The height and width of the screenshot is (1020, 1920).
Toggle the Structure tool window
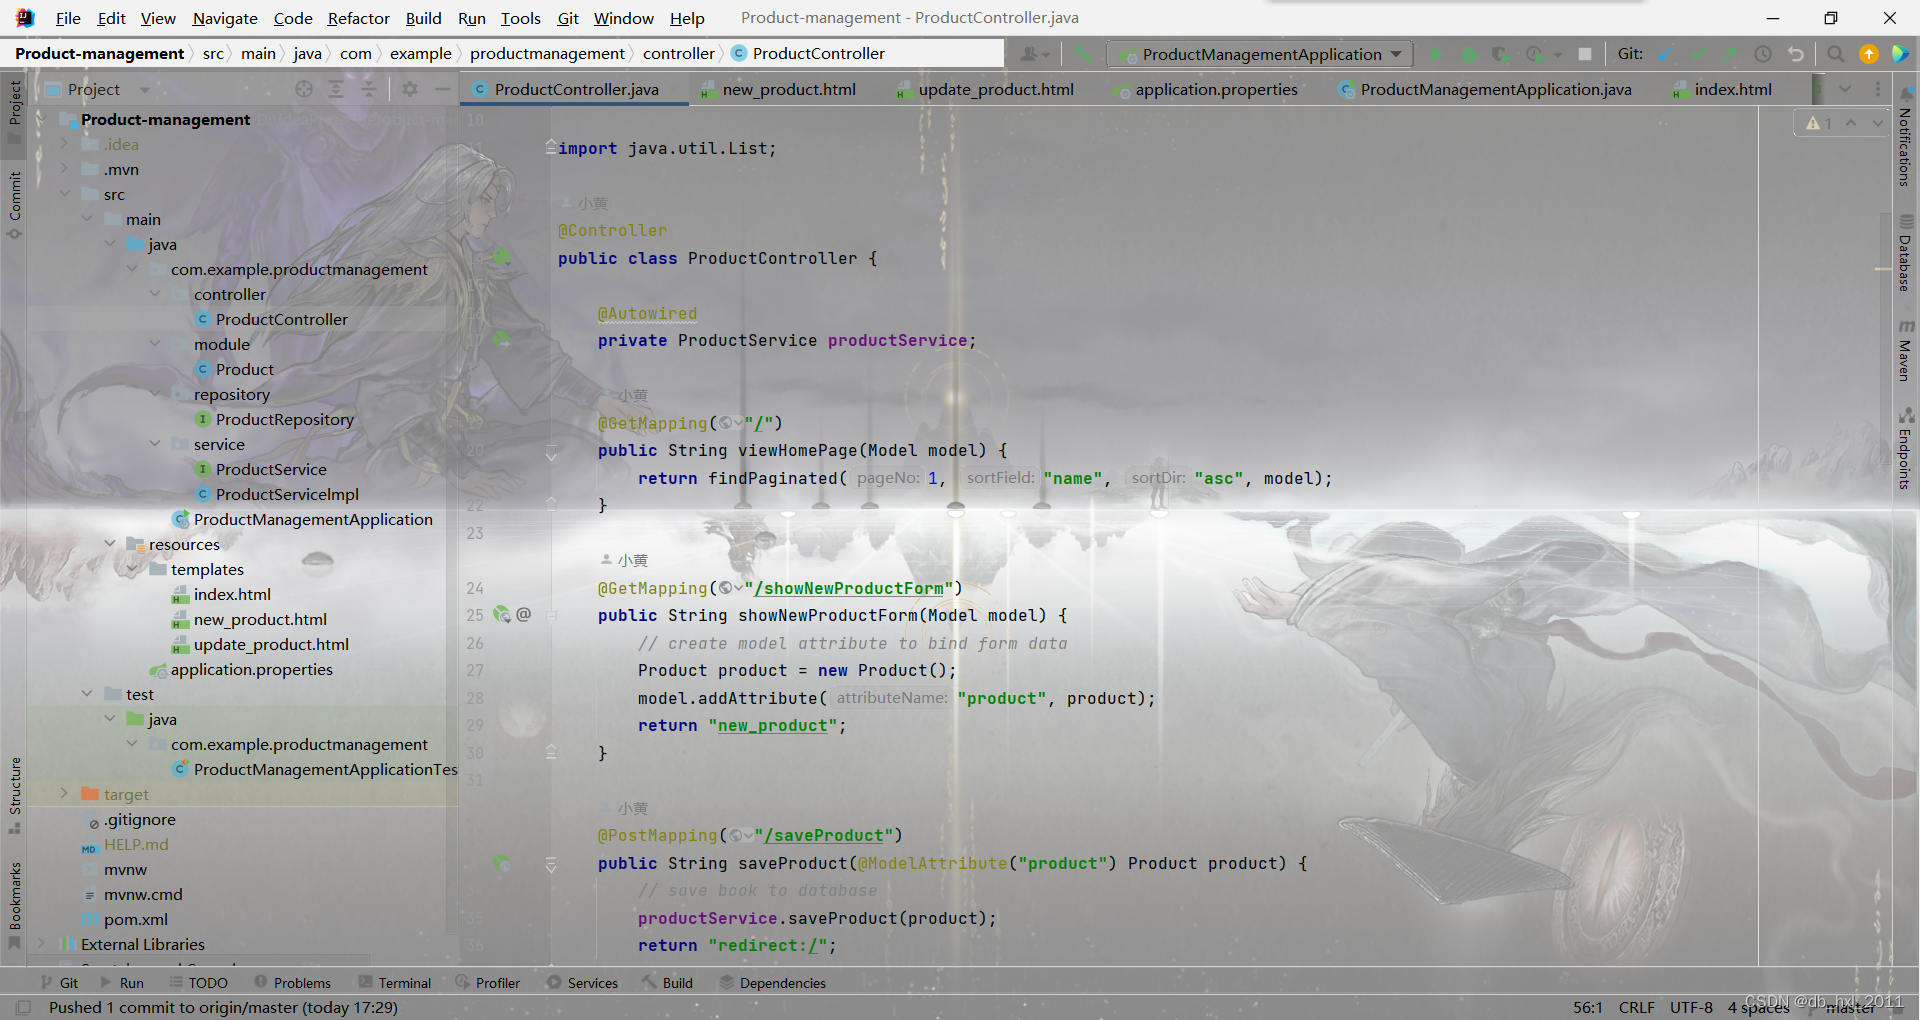(15, 795)
